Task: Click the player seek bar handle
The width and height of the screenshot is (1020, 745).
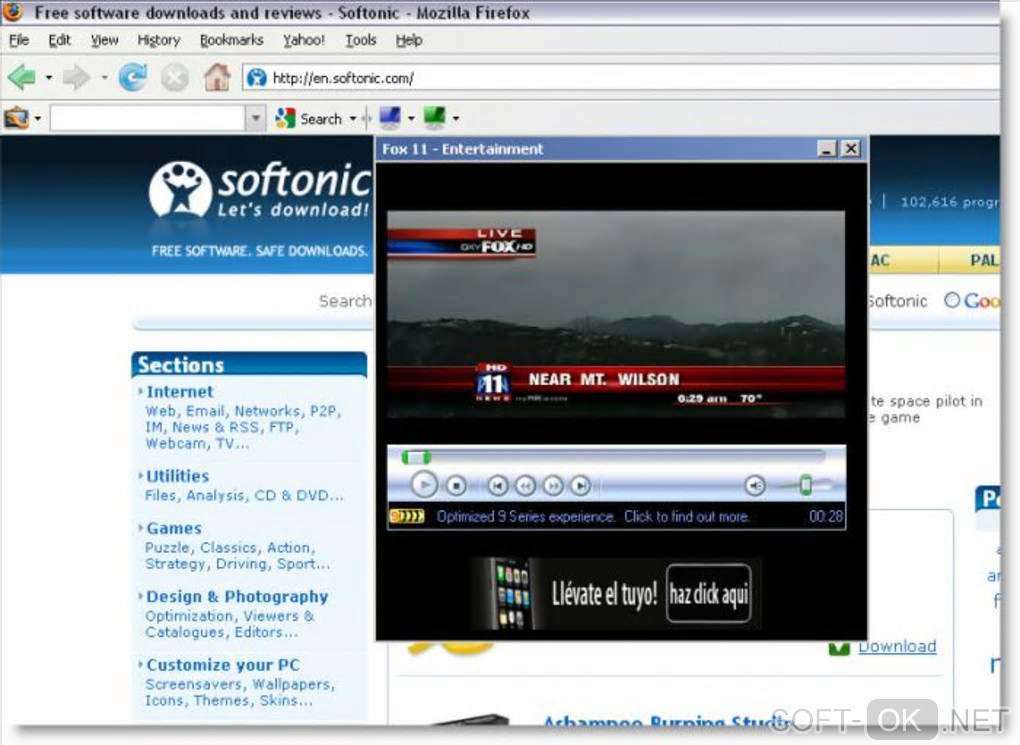Action: 416,457
